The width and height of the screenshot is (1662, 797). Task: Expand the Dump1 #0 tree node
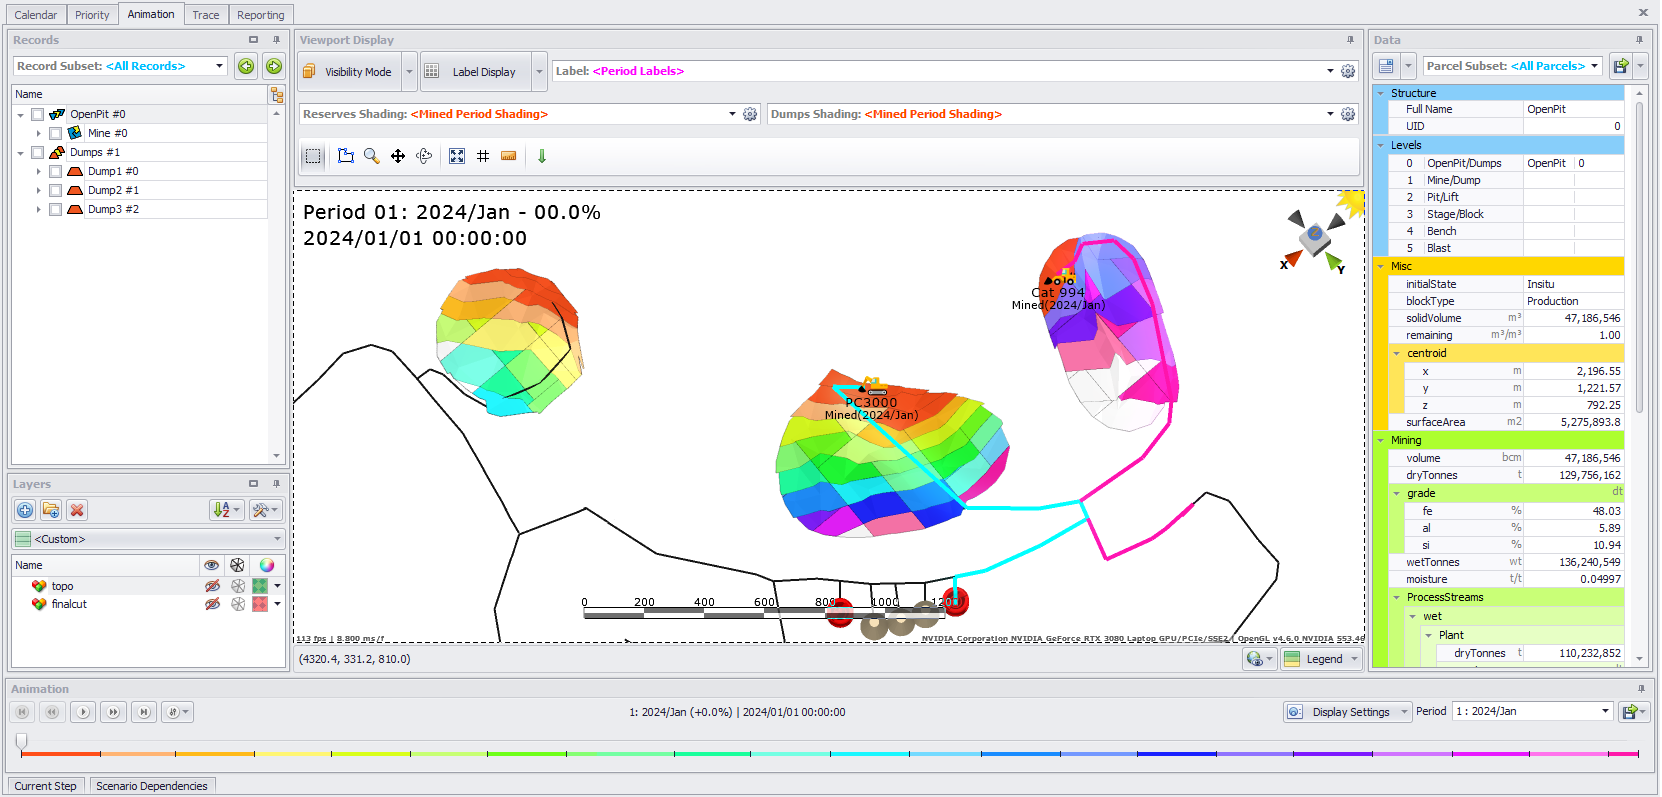[39, 171]
